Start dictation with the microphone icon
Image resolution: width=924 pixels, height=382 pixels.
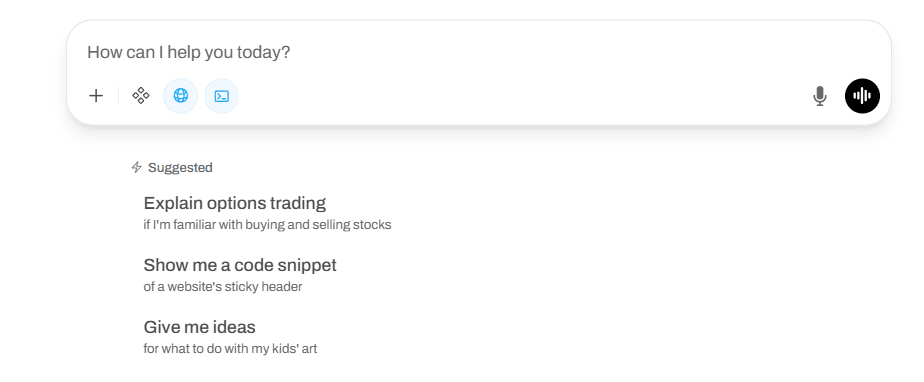point(819,96)
